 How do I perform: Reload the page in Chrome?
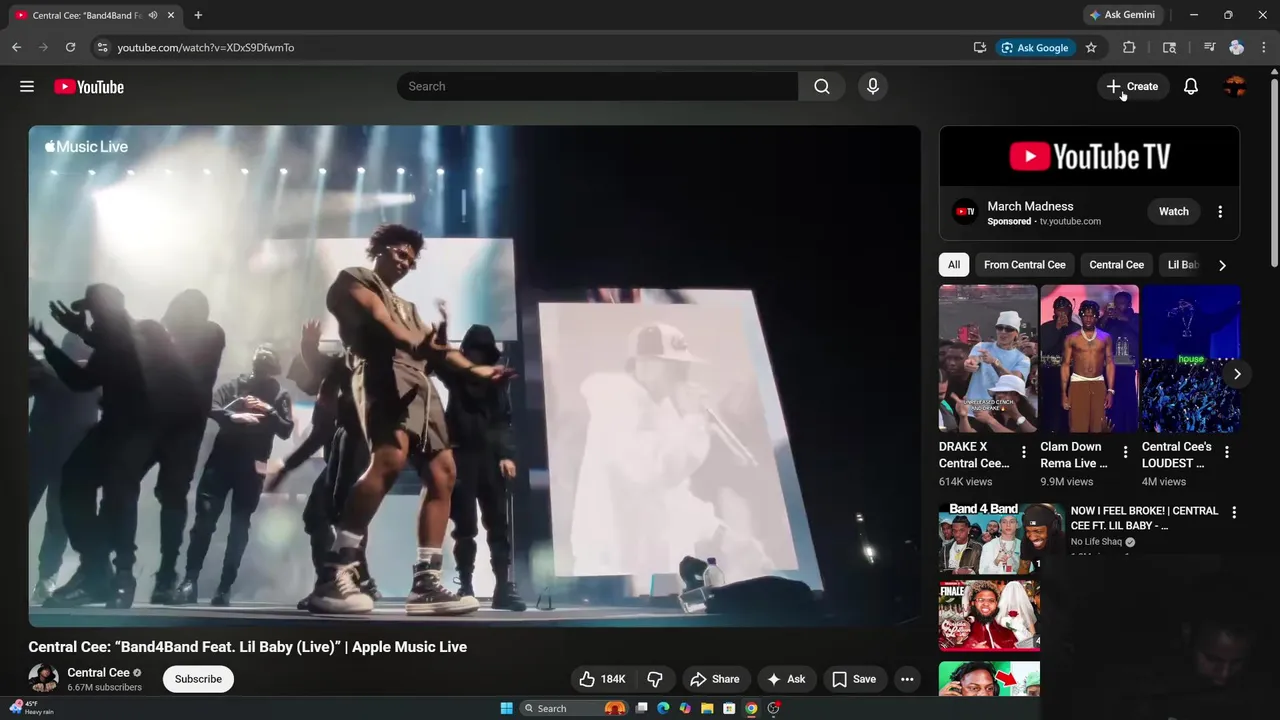click(x=70, y=47)
